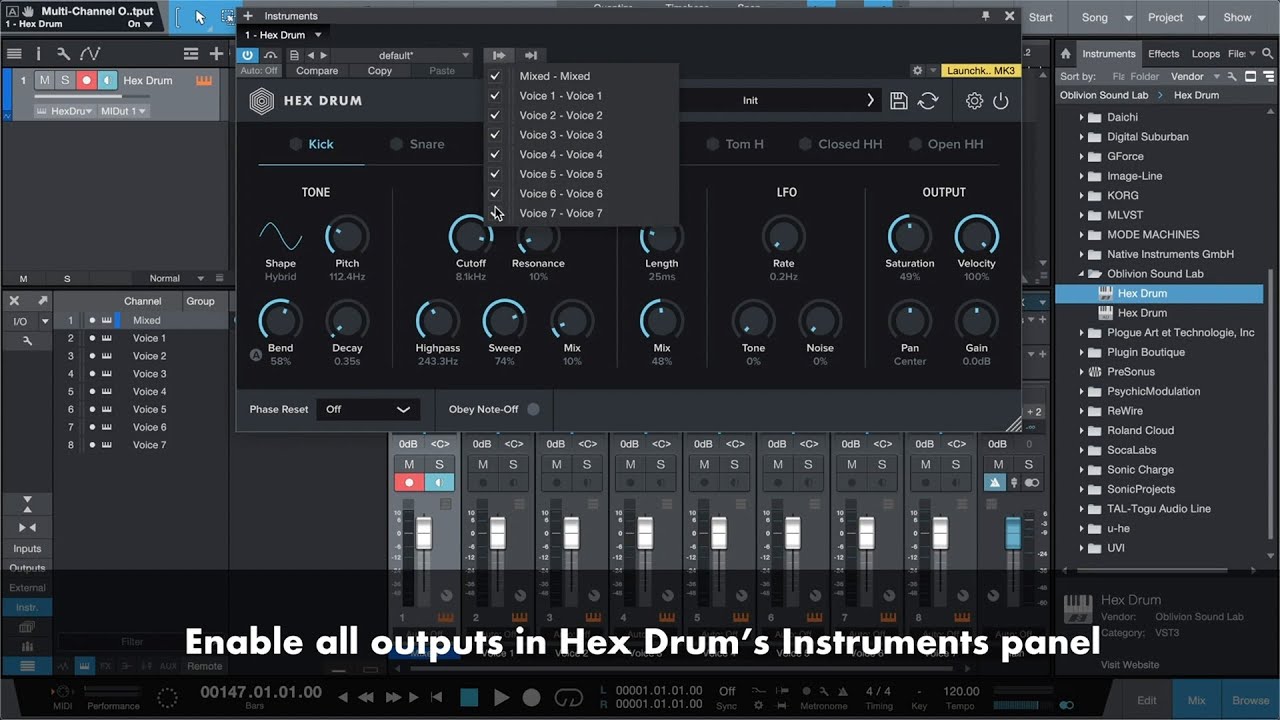1280x720 pixels.
Task: Toggle the loop button in the transport
Action: 569,697
